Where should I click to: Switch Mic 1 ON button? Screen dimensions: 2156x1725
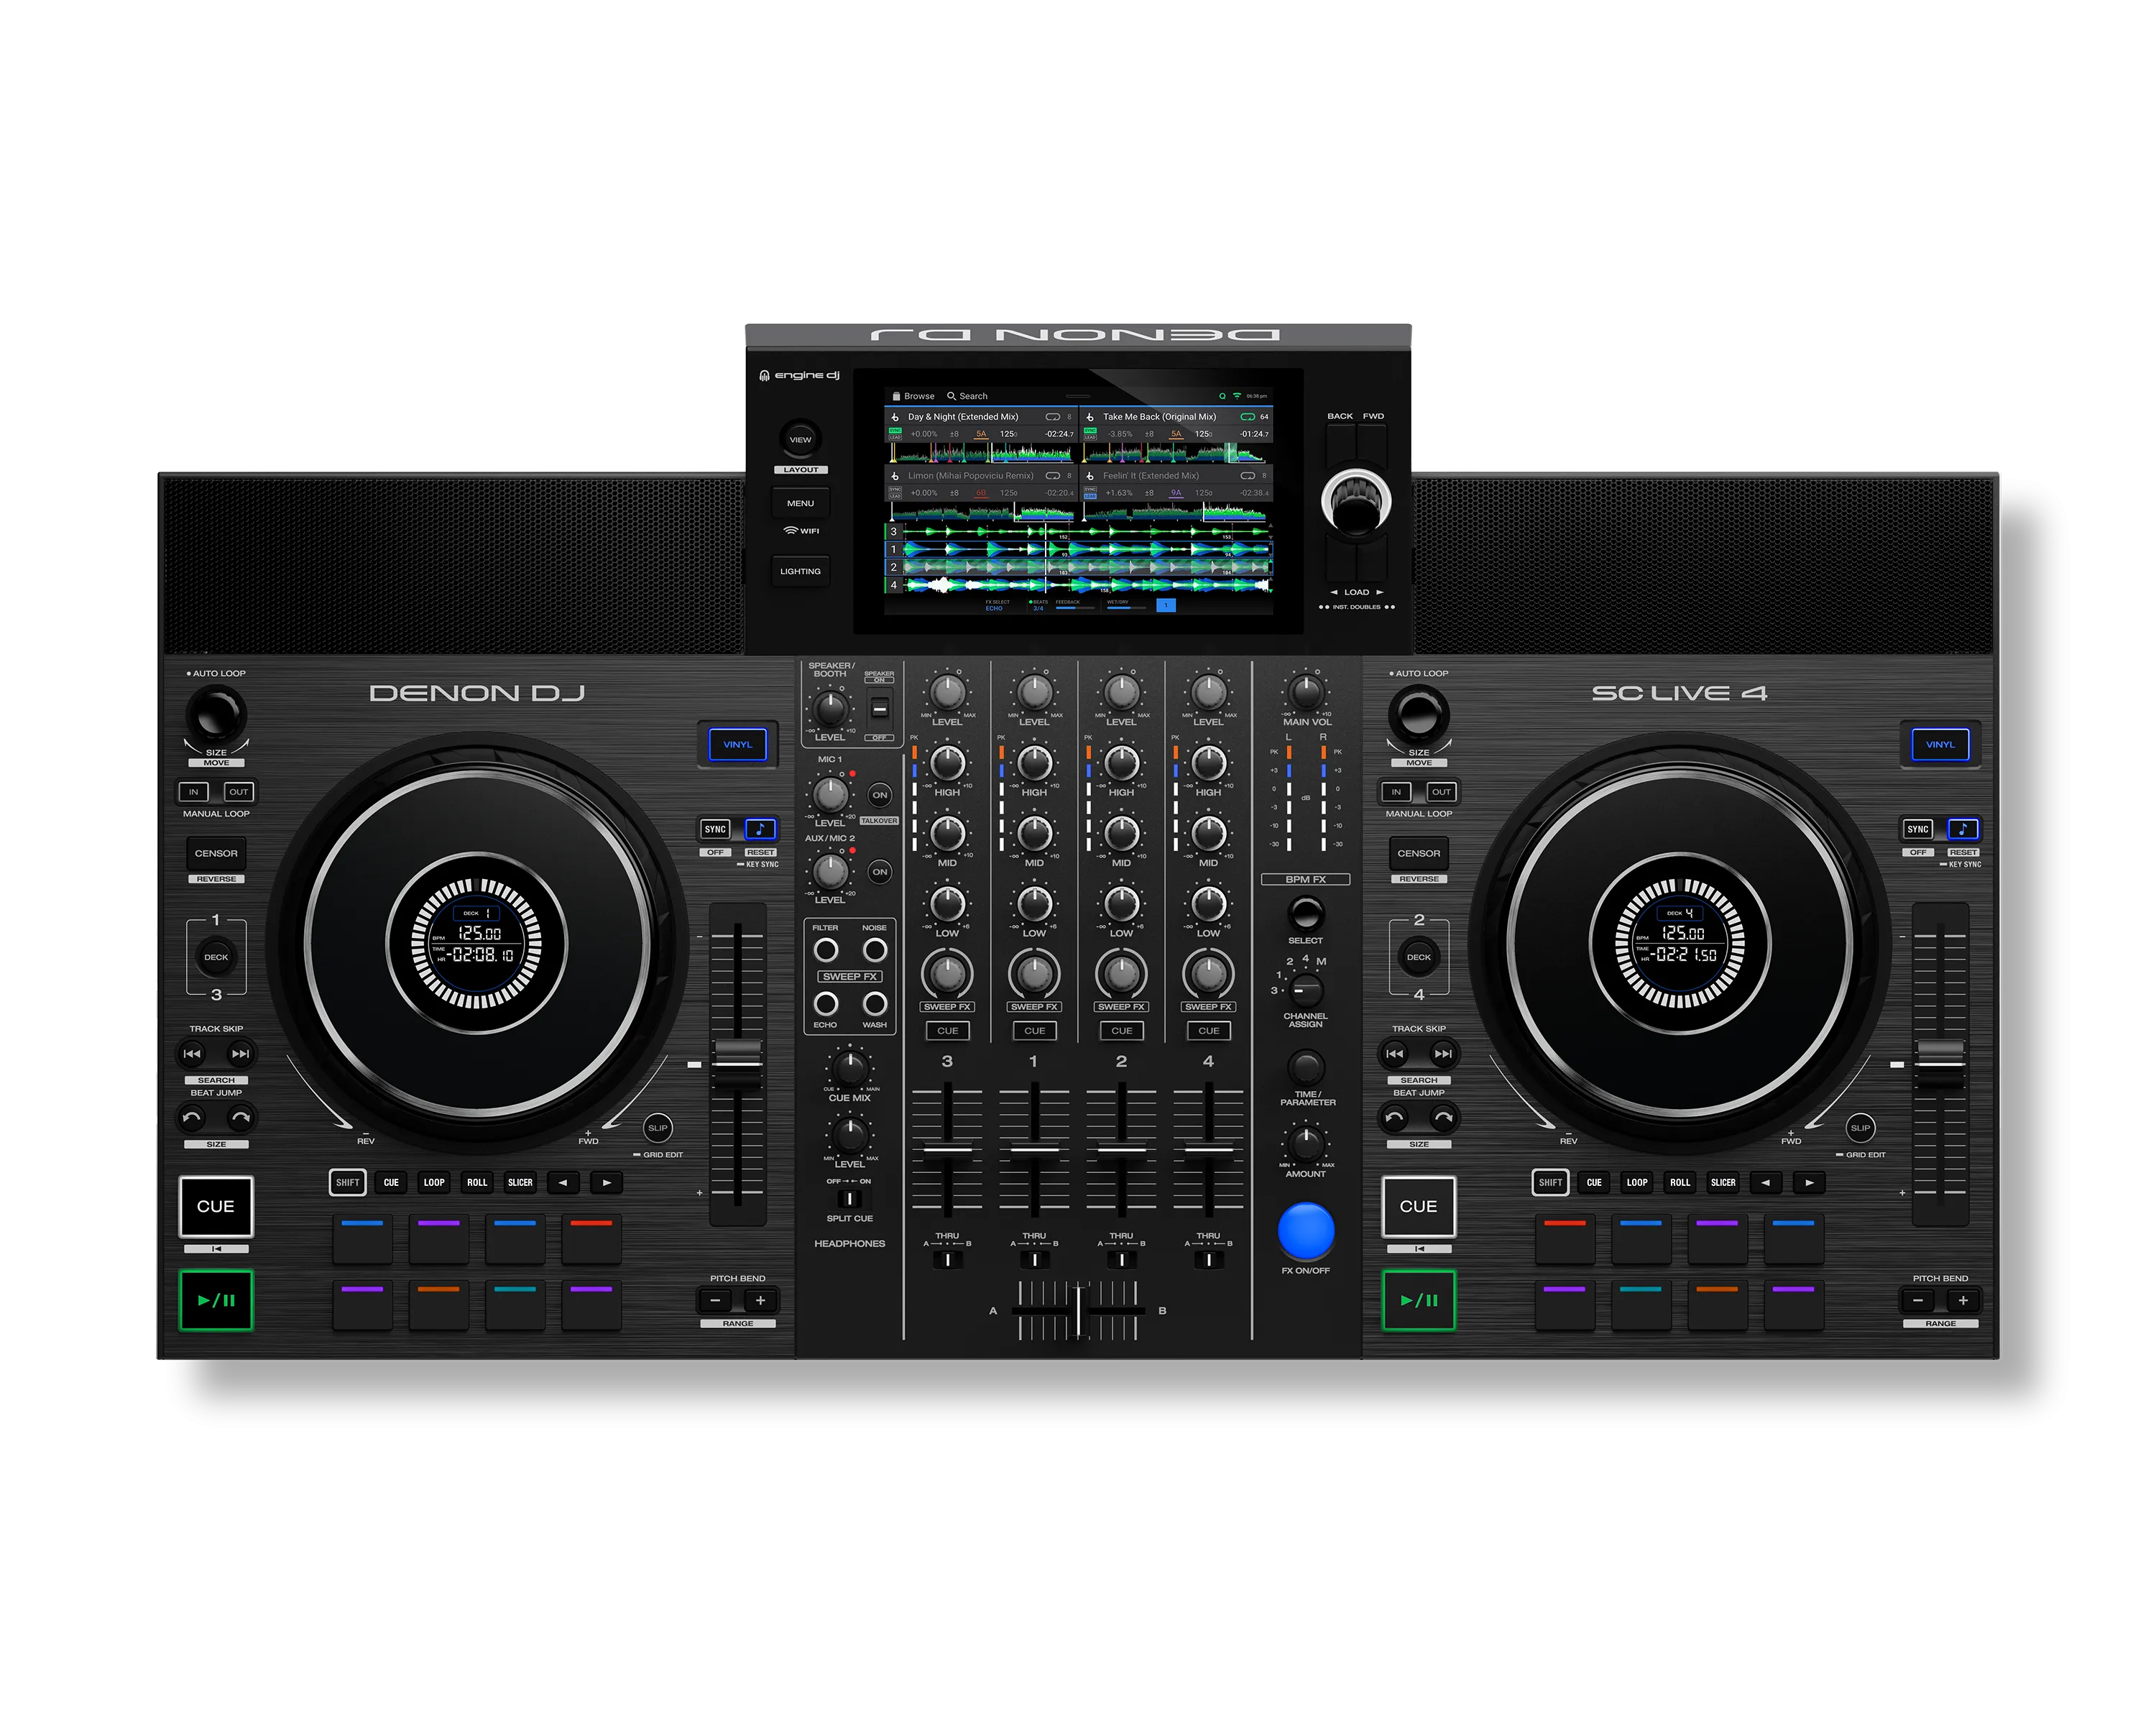pos(880,795)
